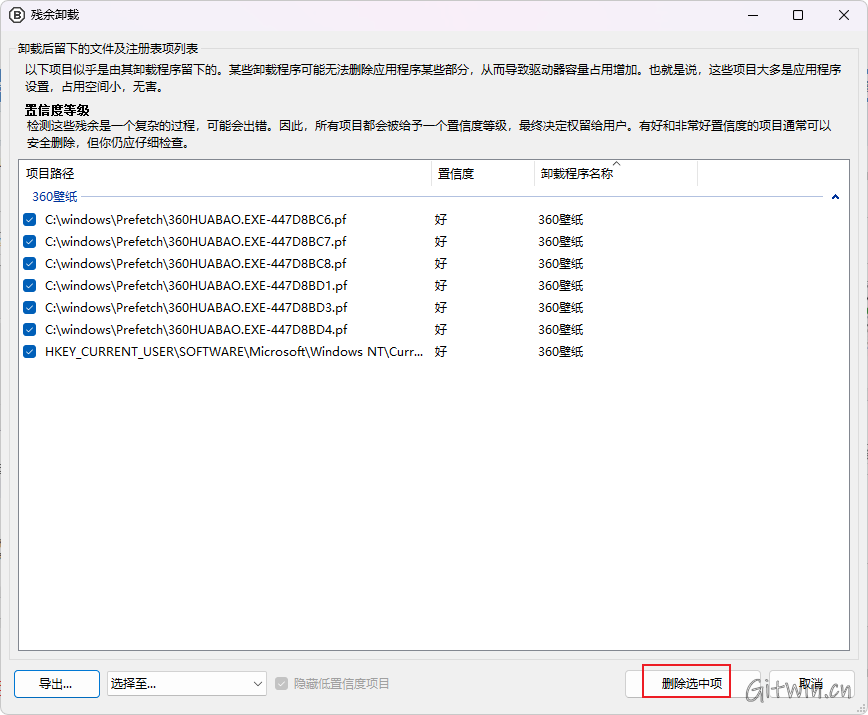This screenshot has height=715, width=868.
Task: Select path text 360HUABAO.EXE-447D8BD1.pf
Action: click(x=196, y=286)
